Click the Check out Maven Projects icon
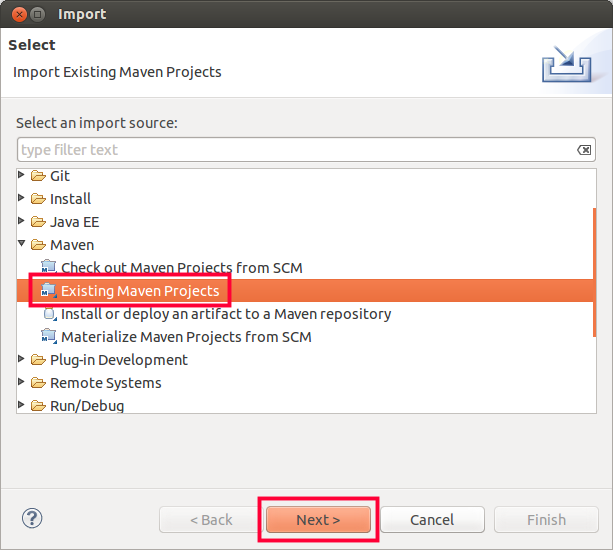Viewport: 613px width, 550px height. tap(49, 268)
